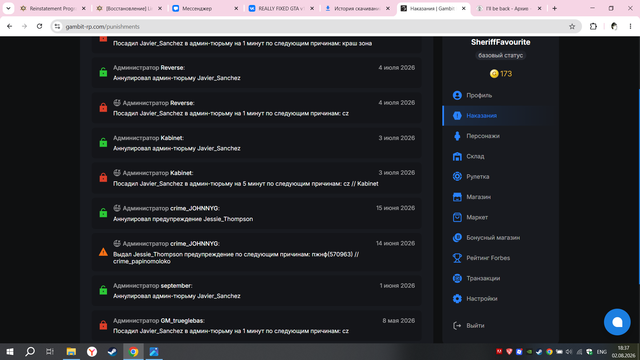Click the green unlock icon in Reverse's annulment row
The width and height of the screenshot is (640, 360).
coord(103,72)
